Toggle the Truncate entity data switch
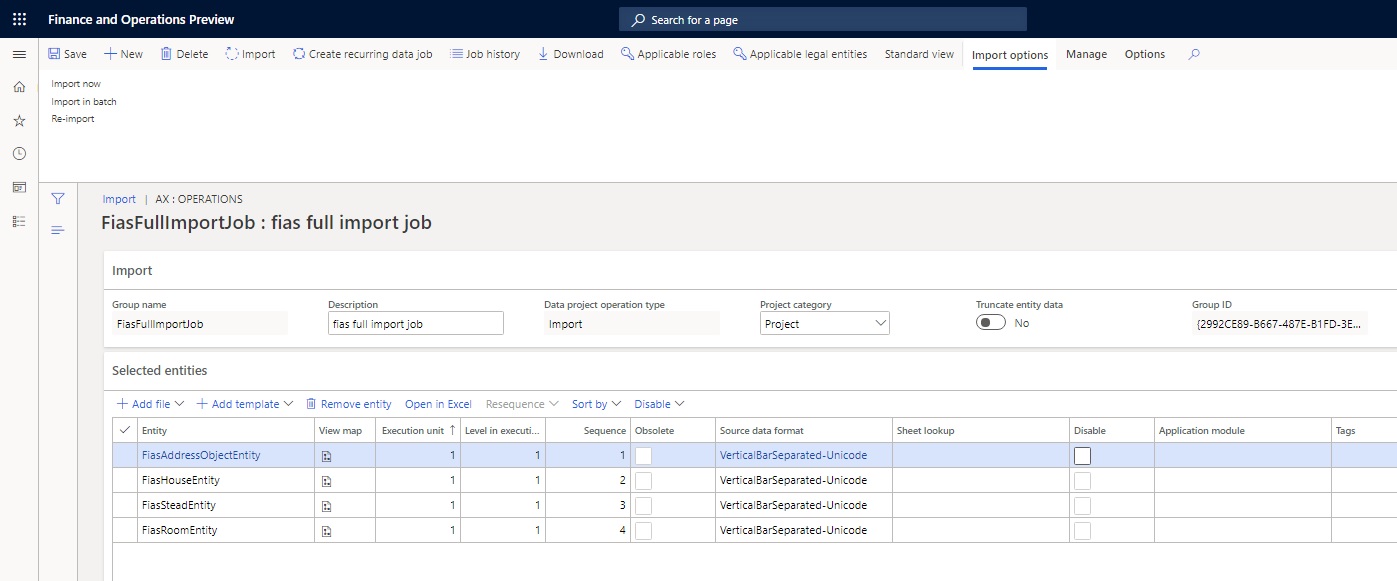Screen dimensions: 1397x581 989,322
